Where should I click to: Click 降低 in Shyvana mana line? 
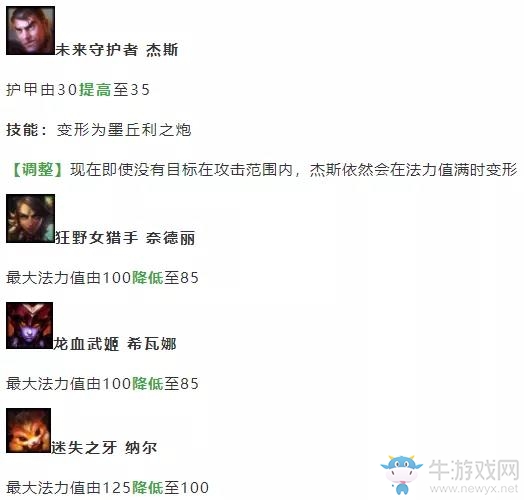pyautogui.click(x=148, y=383)
